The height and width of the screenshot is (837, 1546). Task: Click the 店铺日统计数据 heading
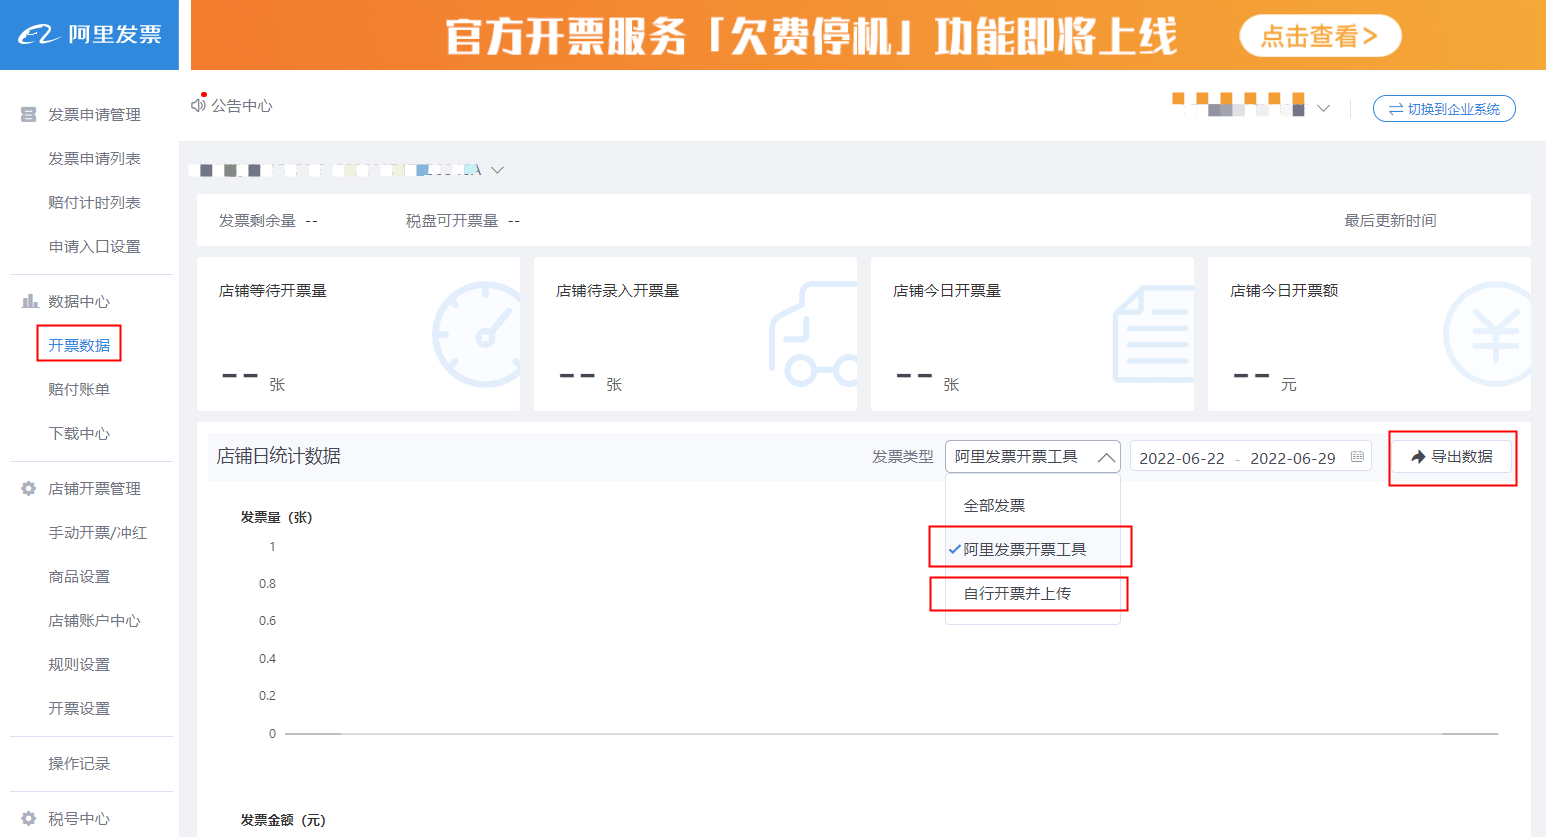pos(279,456)
